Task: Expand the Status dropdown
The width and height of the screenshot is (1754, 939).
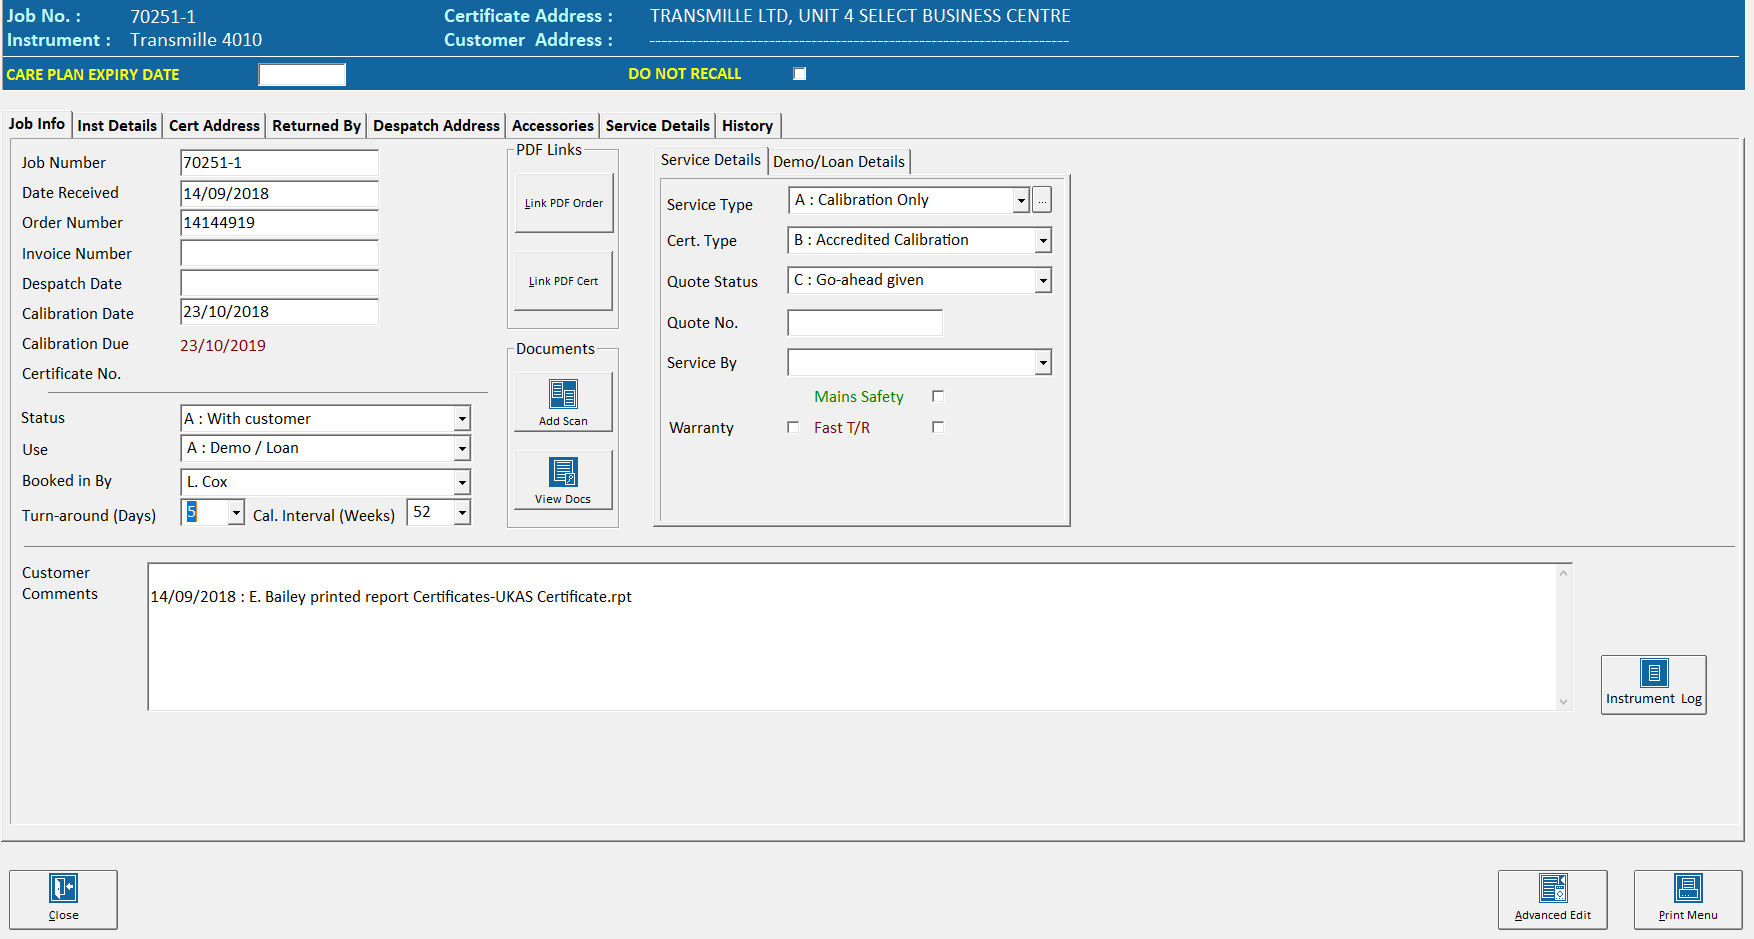Action: 462,418
